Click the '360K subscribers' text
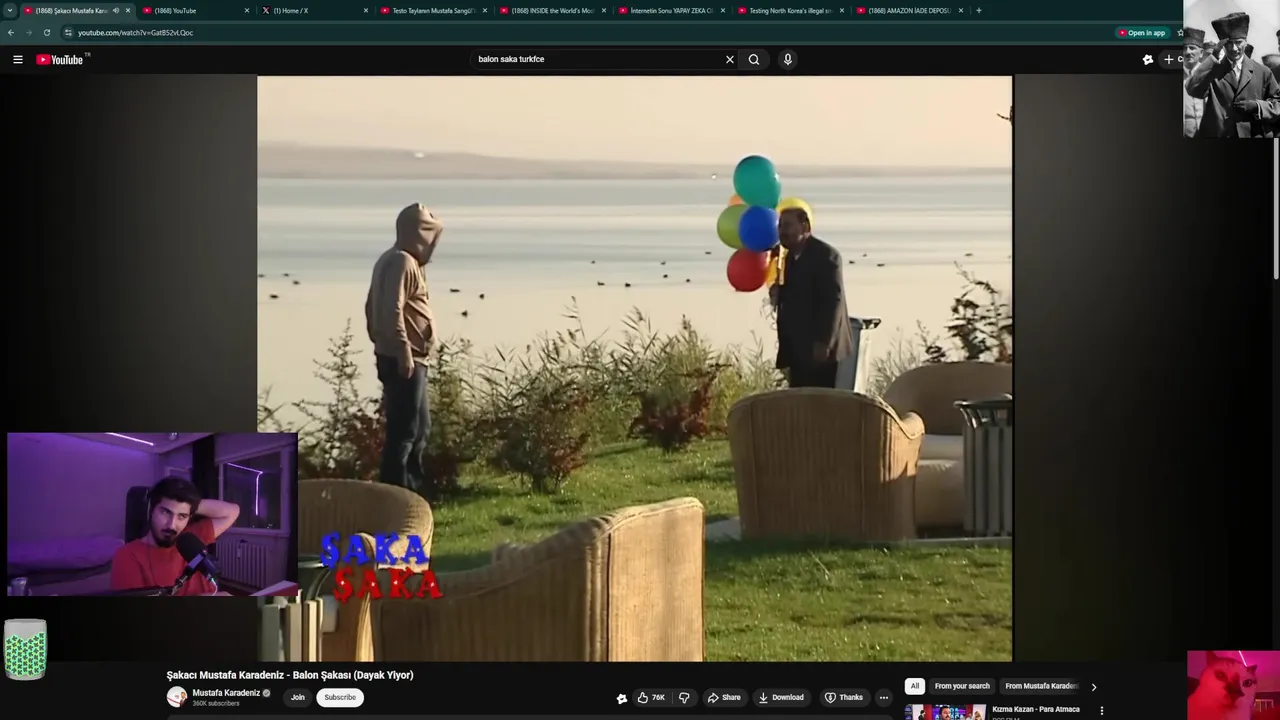Screen dimensions: 1280x720 pyautogui.click(x=216, y=704)
